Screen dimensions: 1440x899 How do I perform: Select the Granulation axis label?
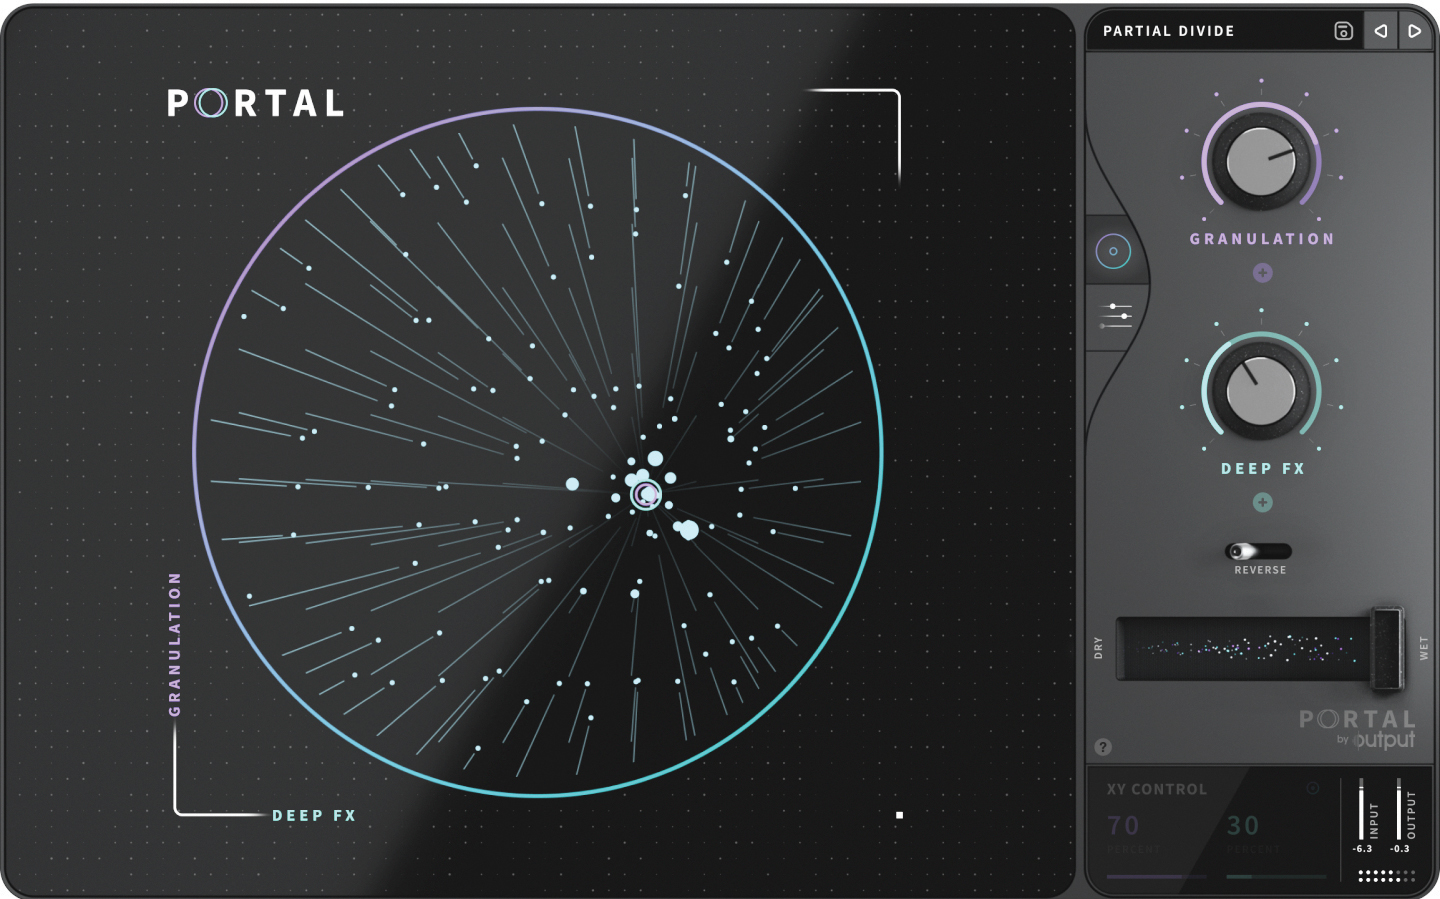point(177,643)
